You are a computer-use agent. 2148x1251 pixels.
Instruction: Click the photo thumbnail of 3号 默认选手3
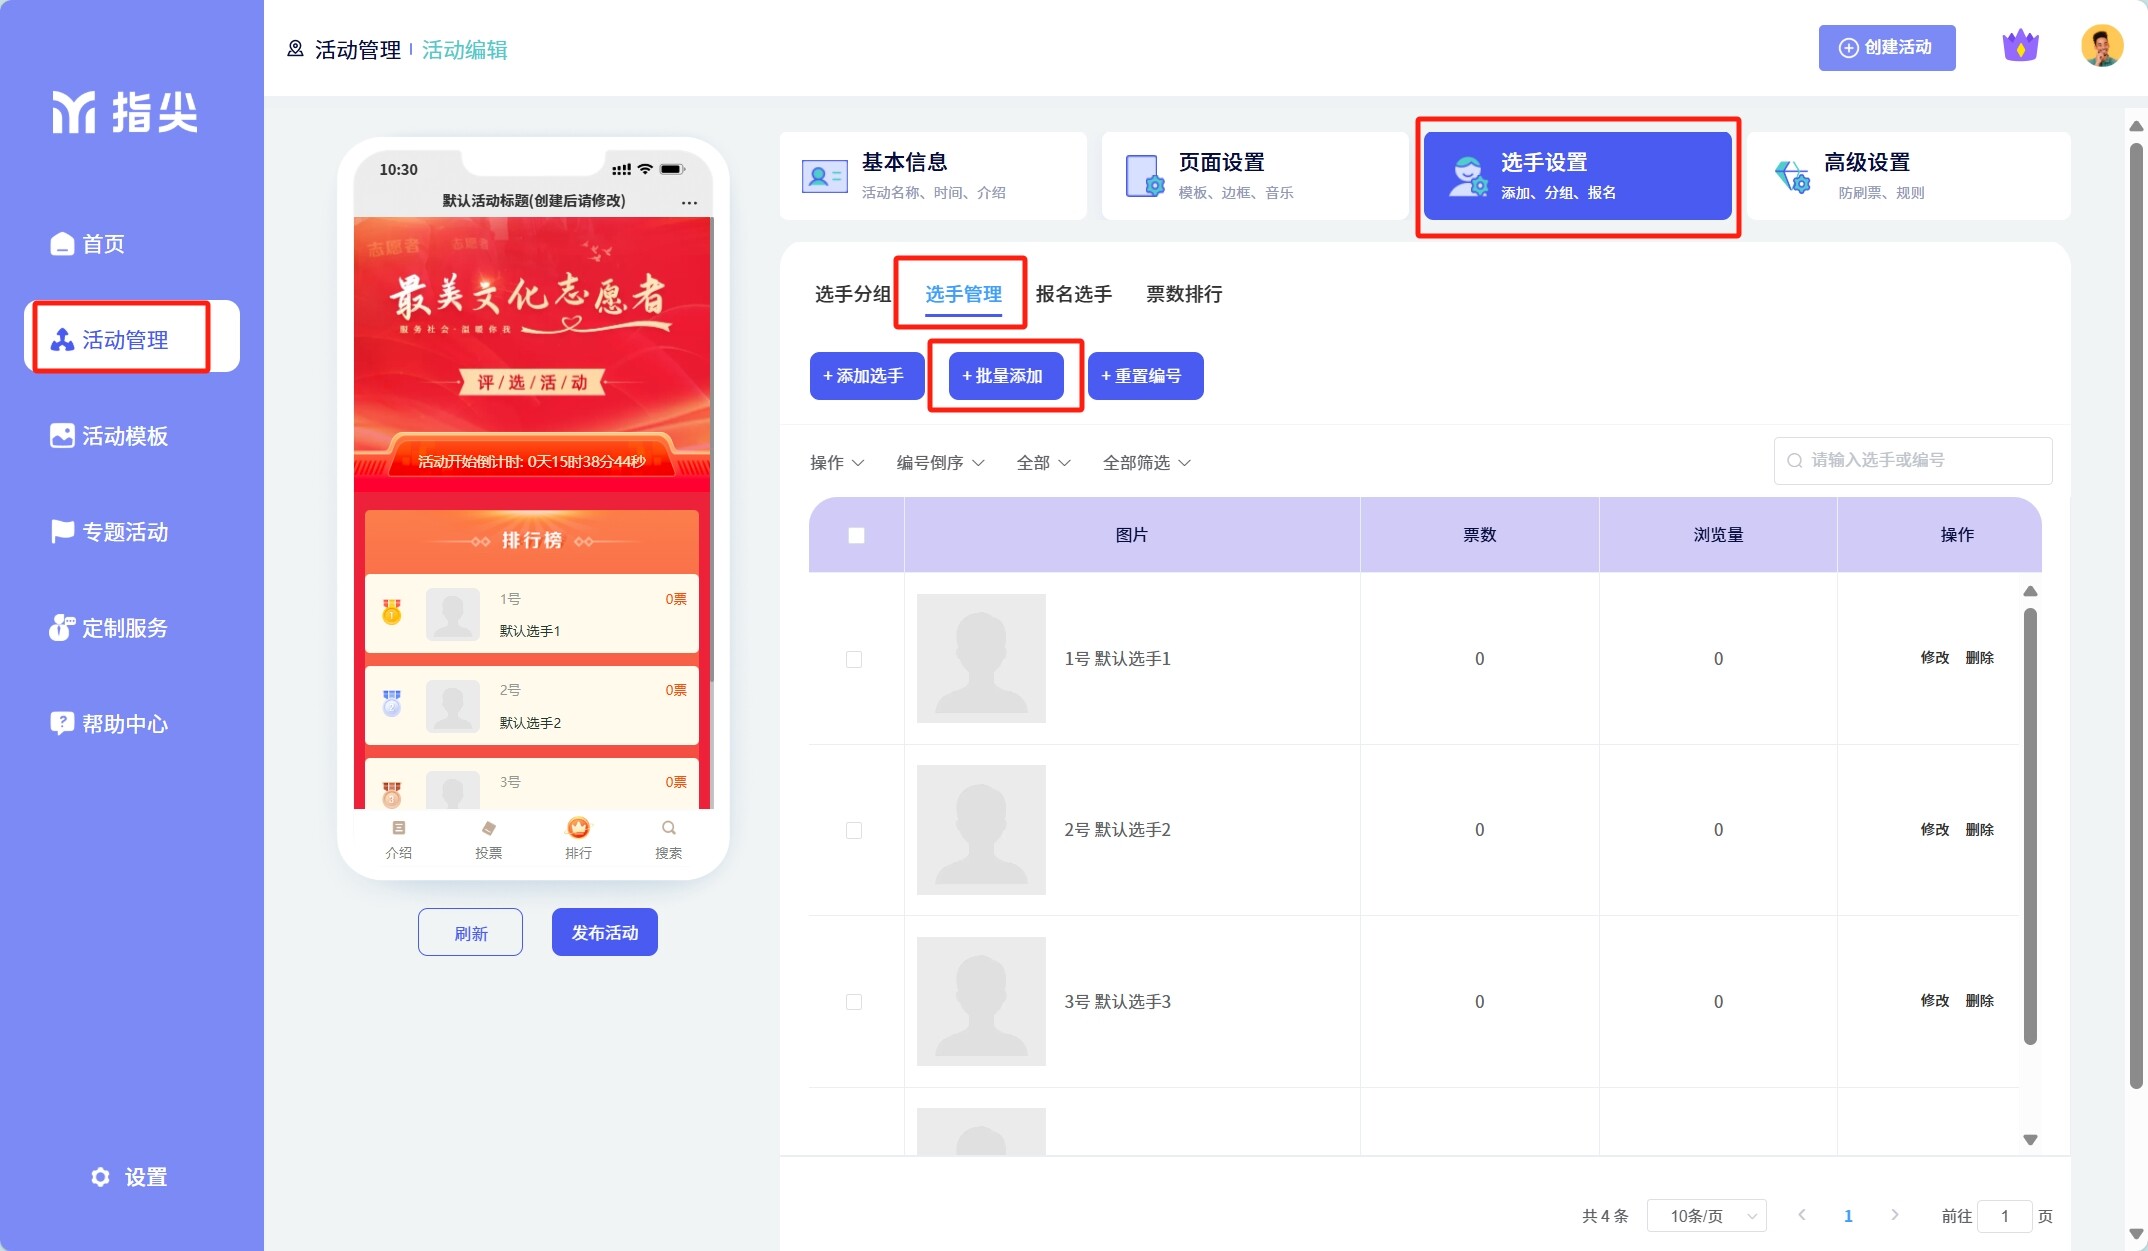[x=981, y=1001]
